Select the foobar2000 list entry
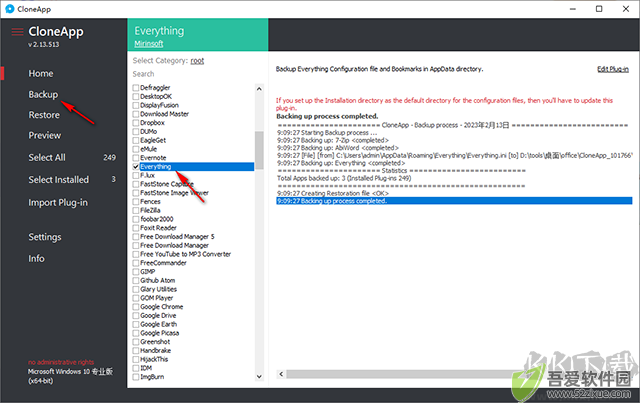This screenshot has width=640, height=403. coord(157,219)
